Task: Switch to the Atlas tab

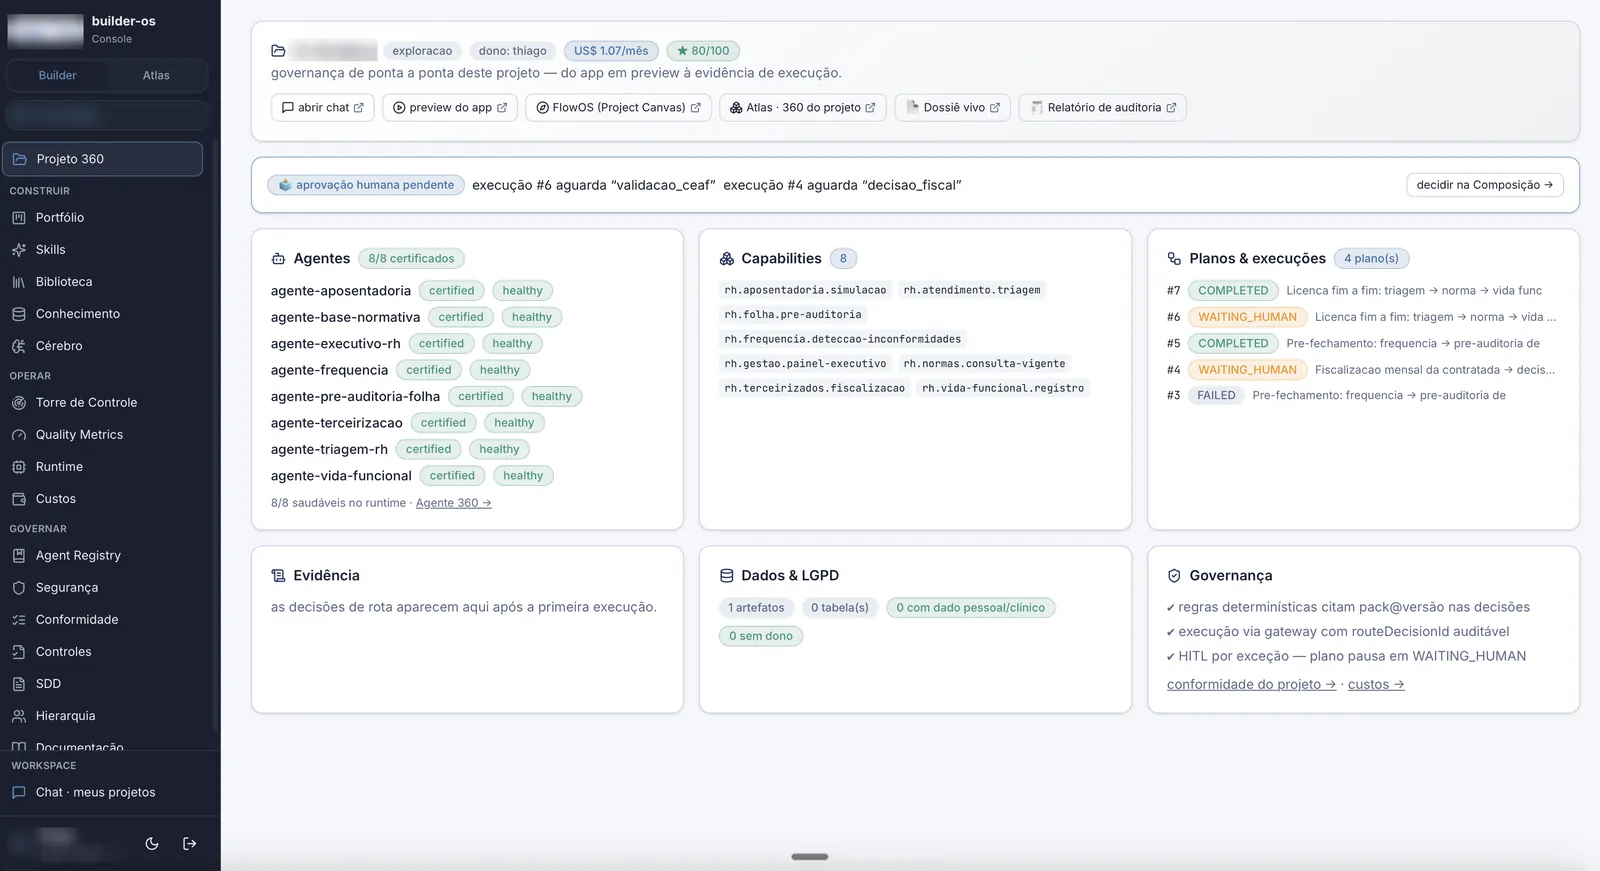Action: pyautogui.click(x=156, y=75)
